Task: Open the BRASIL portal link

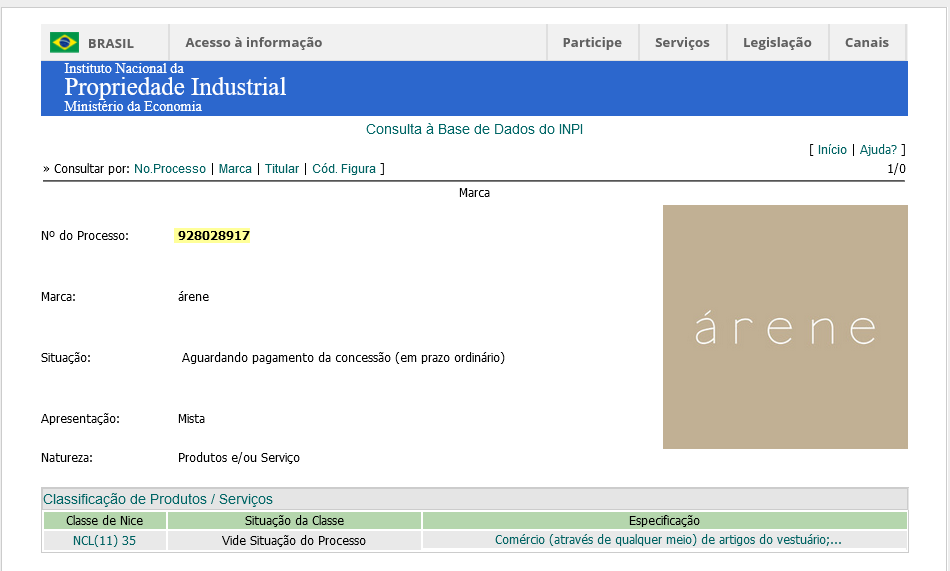Action: [111, 44]
